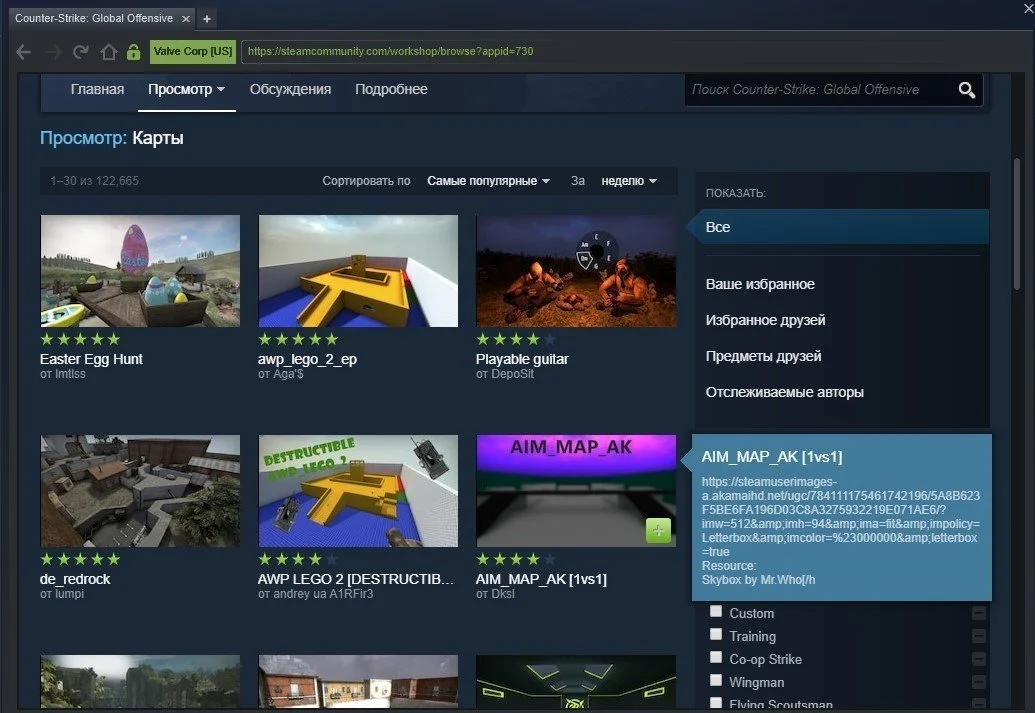Open the неделю time period dropdown

[628, 181]
